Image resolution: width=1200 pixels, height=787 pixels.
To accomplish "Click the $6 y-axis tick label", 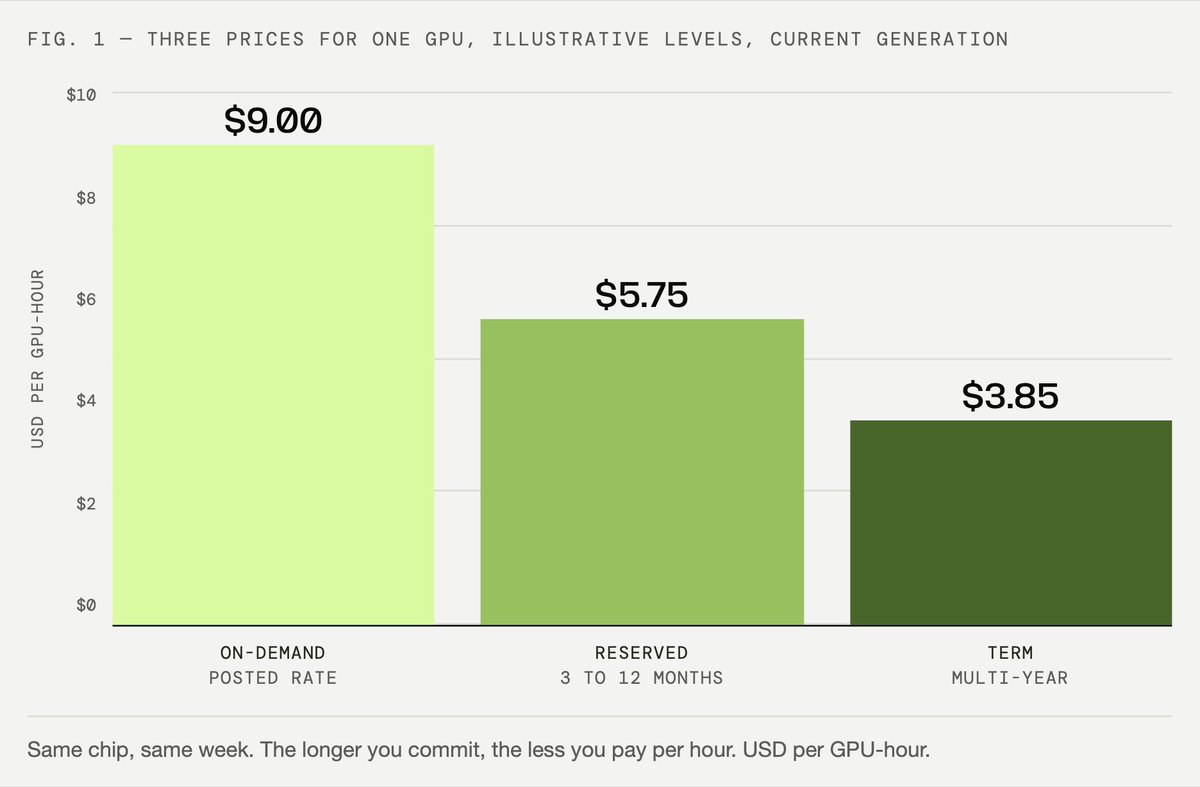I will pyautogui.click(x=88, y=299).
